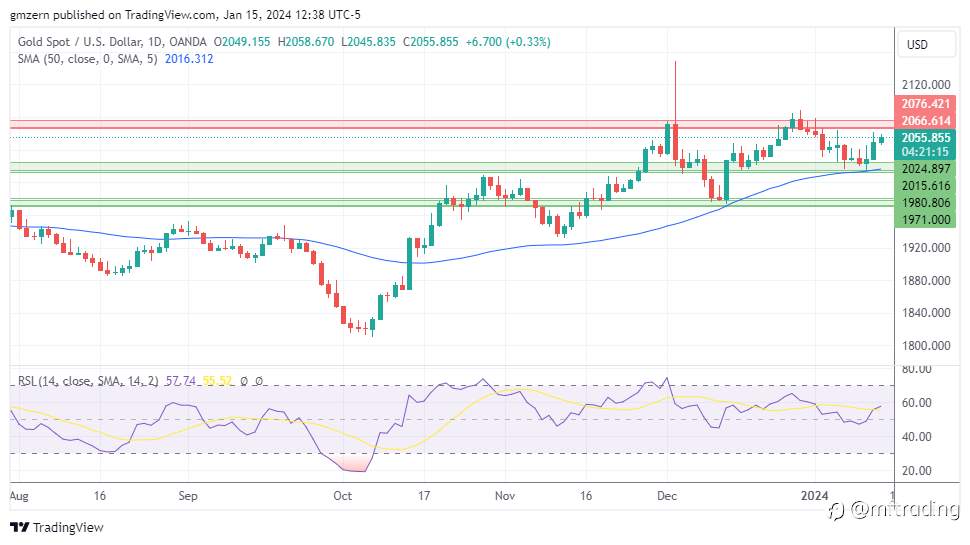Open the USD currency selector
The height and width of the screenshot is (545, 970).
click(x=925, y=45)
